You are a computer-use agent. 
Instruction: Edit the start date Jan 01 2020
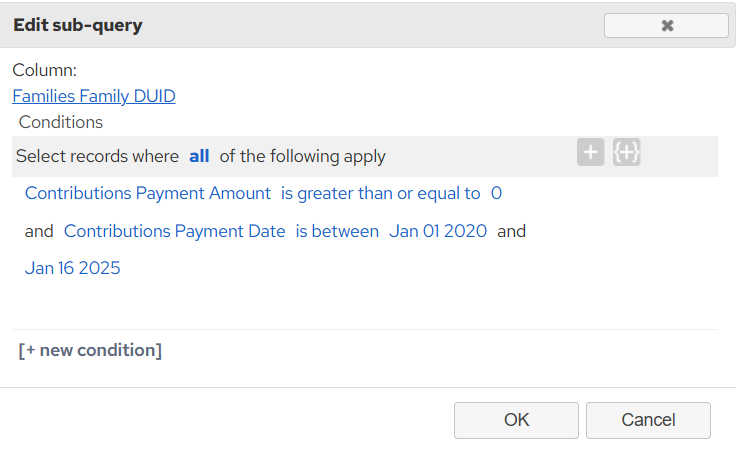click(x=438, y=231)
